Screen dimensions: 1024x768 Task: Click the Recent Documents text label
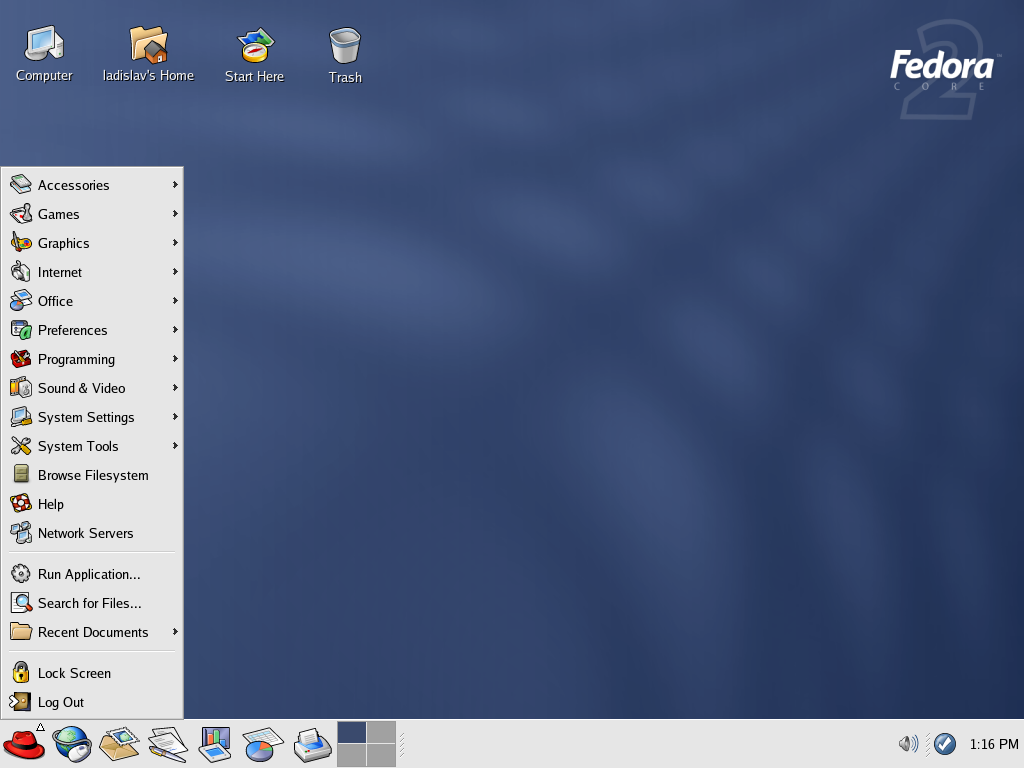pyautogui.click(x=93, y=632)
